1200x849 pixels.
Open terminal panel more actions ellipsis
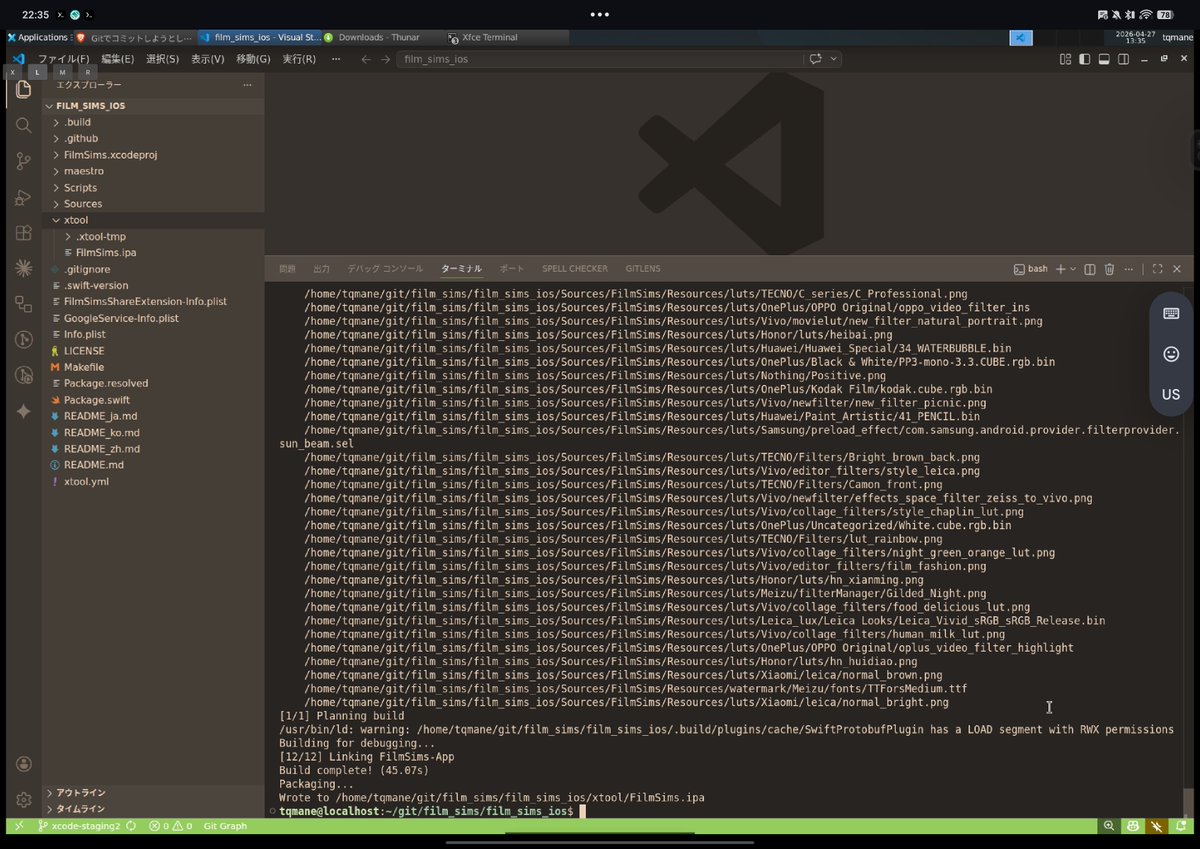pyautogui.click(x=1128, y=269)
